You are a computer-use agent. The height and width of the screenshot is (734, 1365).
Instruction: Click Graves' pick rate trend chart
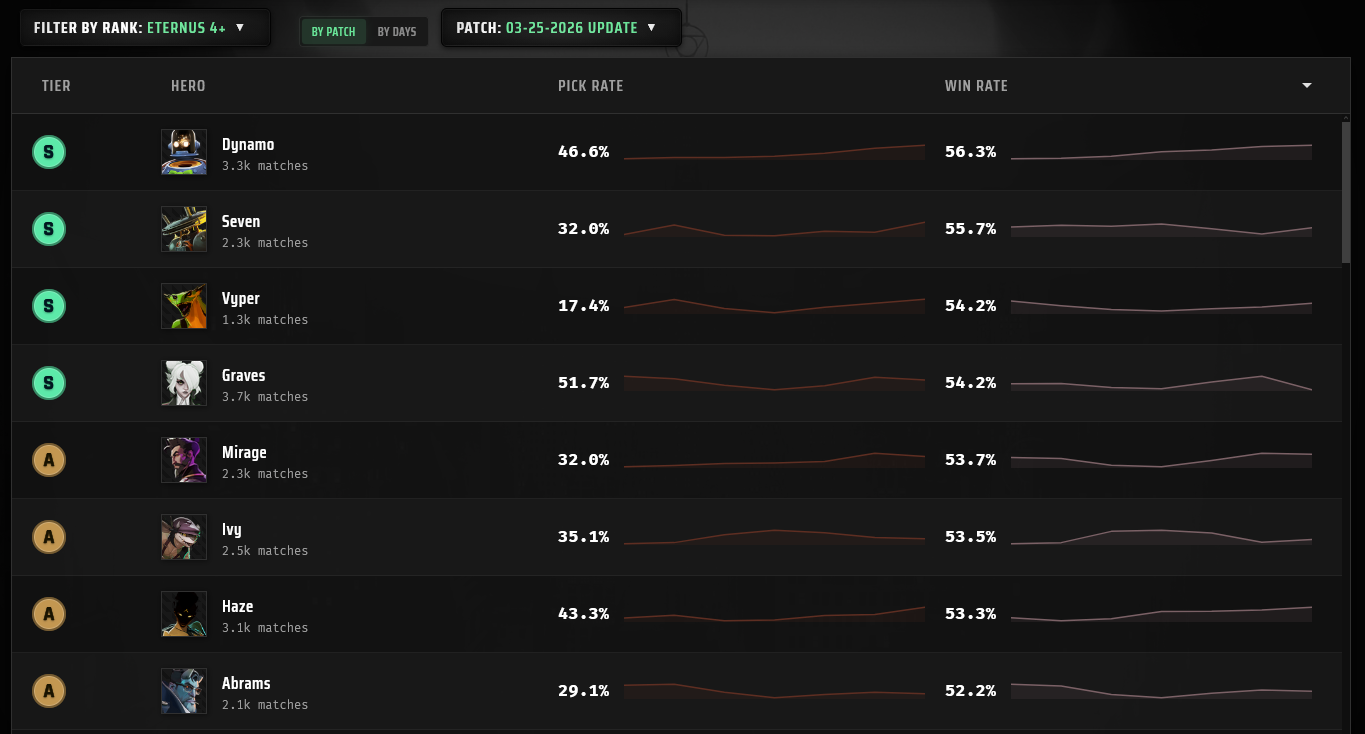click(774, 383)
